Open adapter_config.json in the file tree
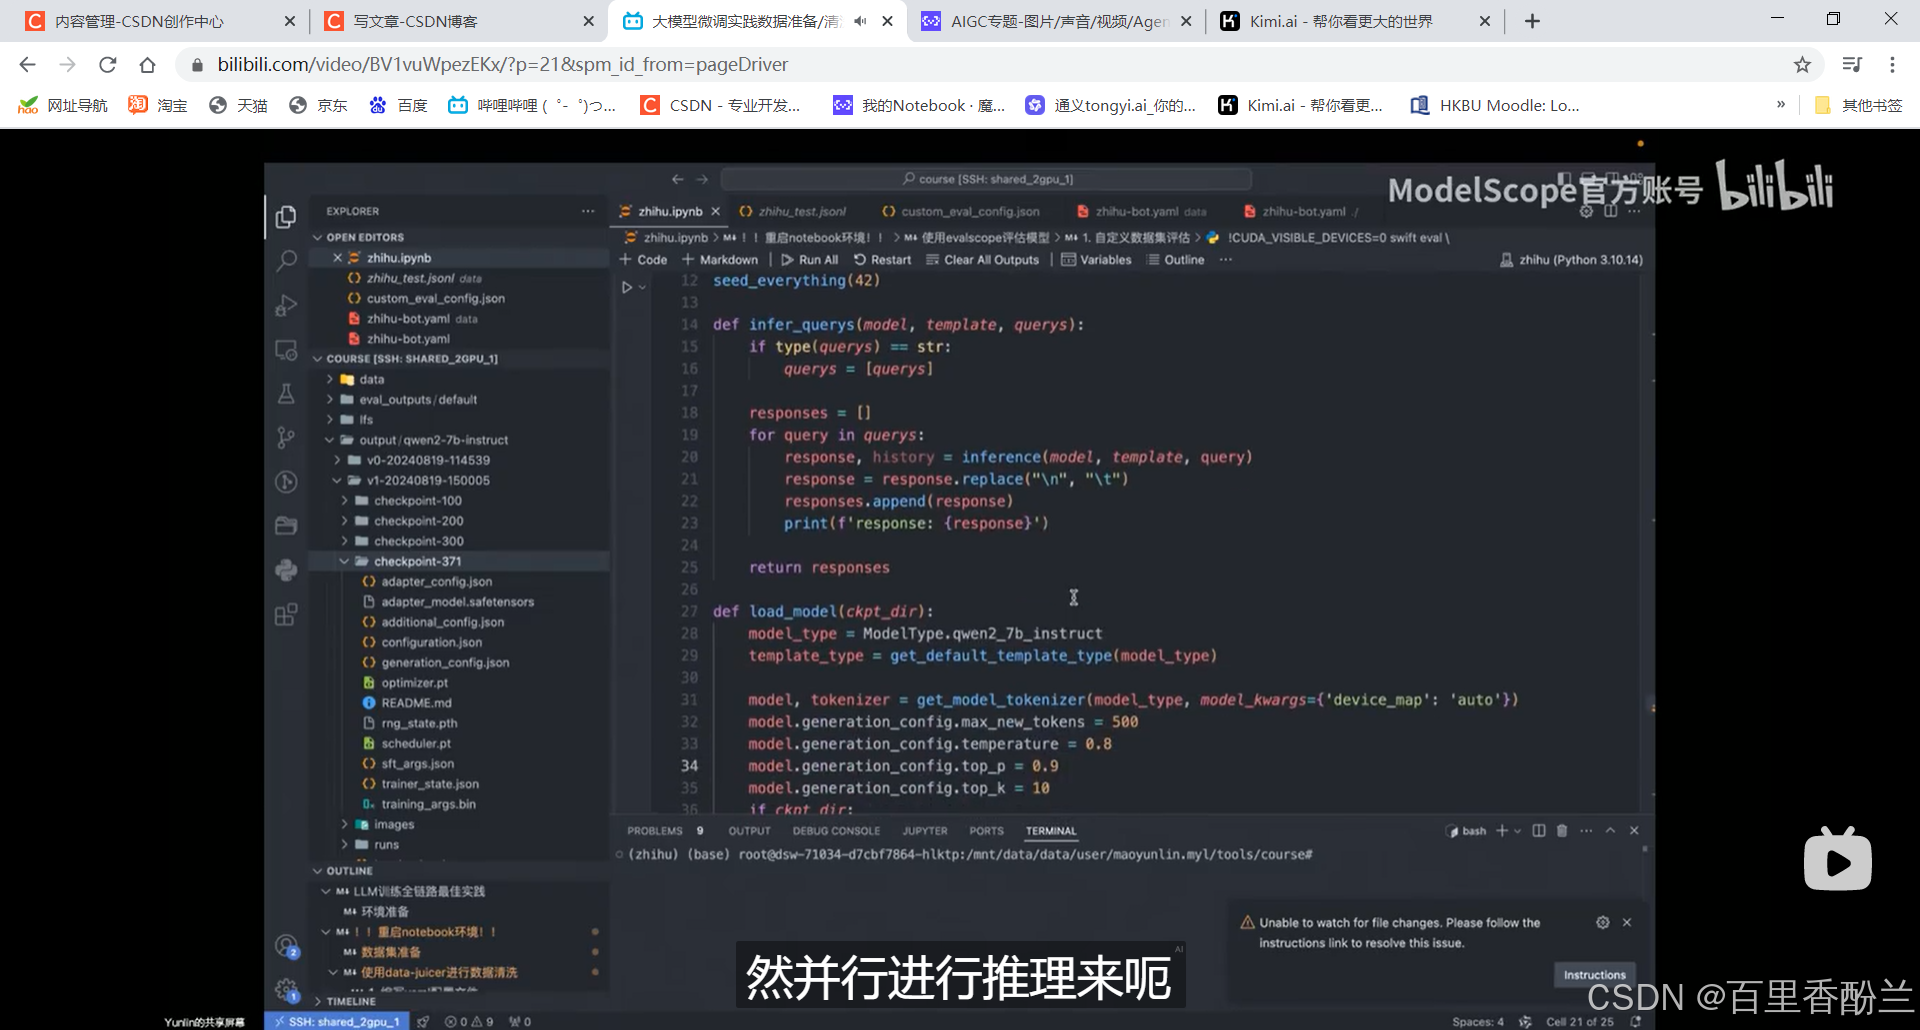Image resolution: width=1920 pixels, height=1030 pixels. click(436, 582)
